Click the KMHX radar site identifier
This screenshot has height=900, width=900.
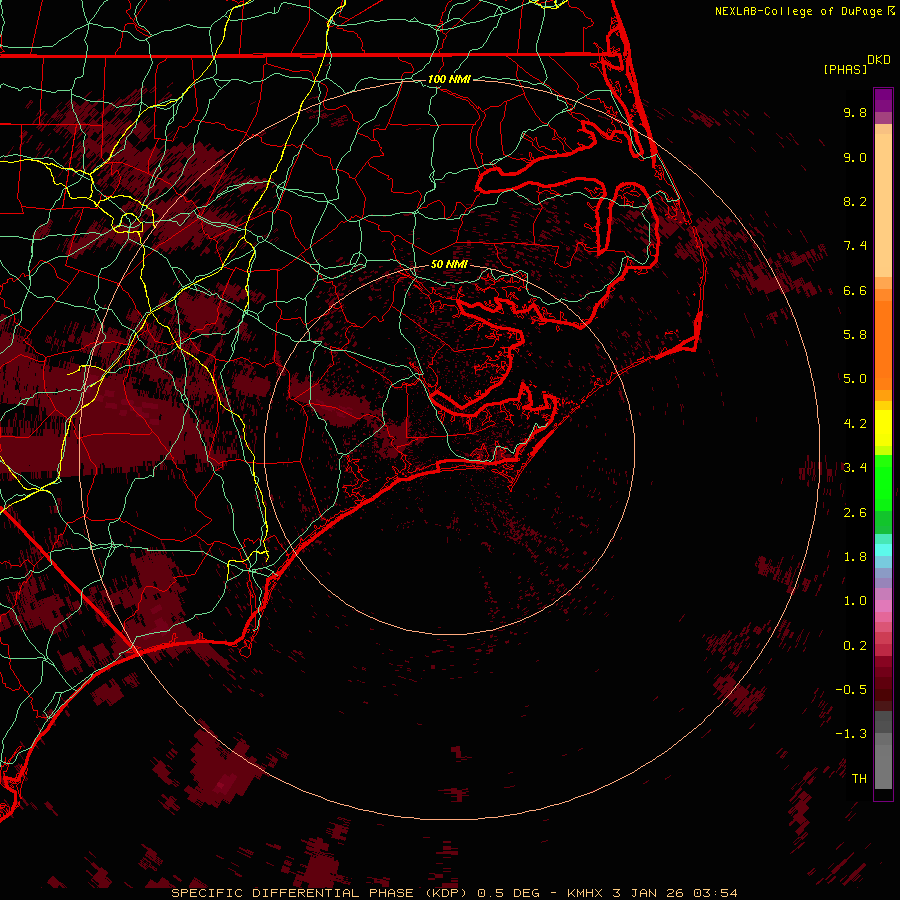[585, 893]
